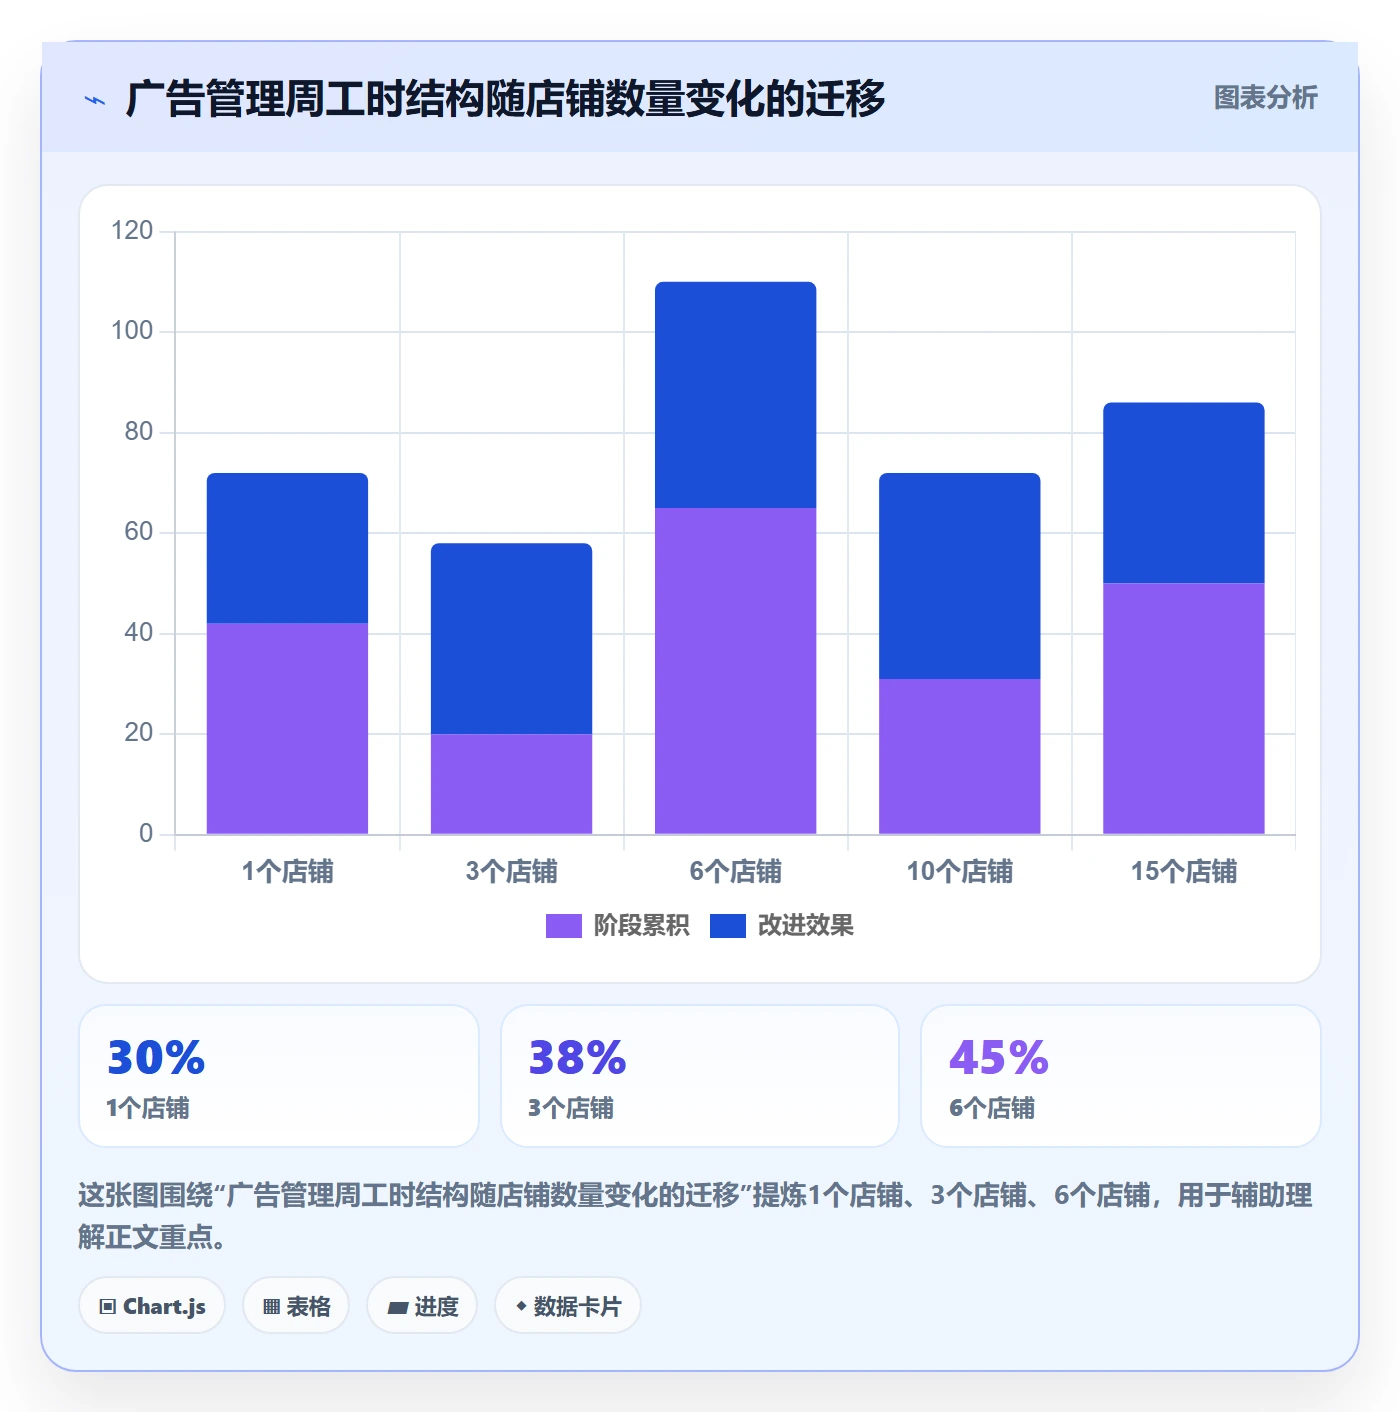1400x1412 pixels.
Task: Click the blue bar segment for 3个店铺
Action: click(x=511, y=638)
